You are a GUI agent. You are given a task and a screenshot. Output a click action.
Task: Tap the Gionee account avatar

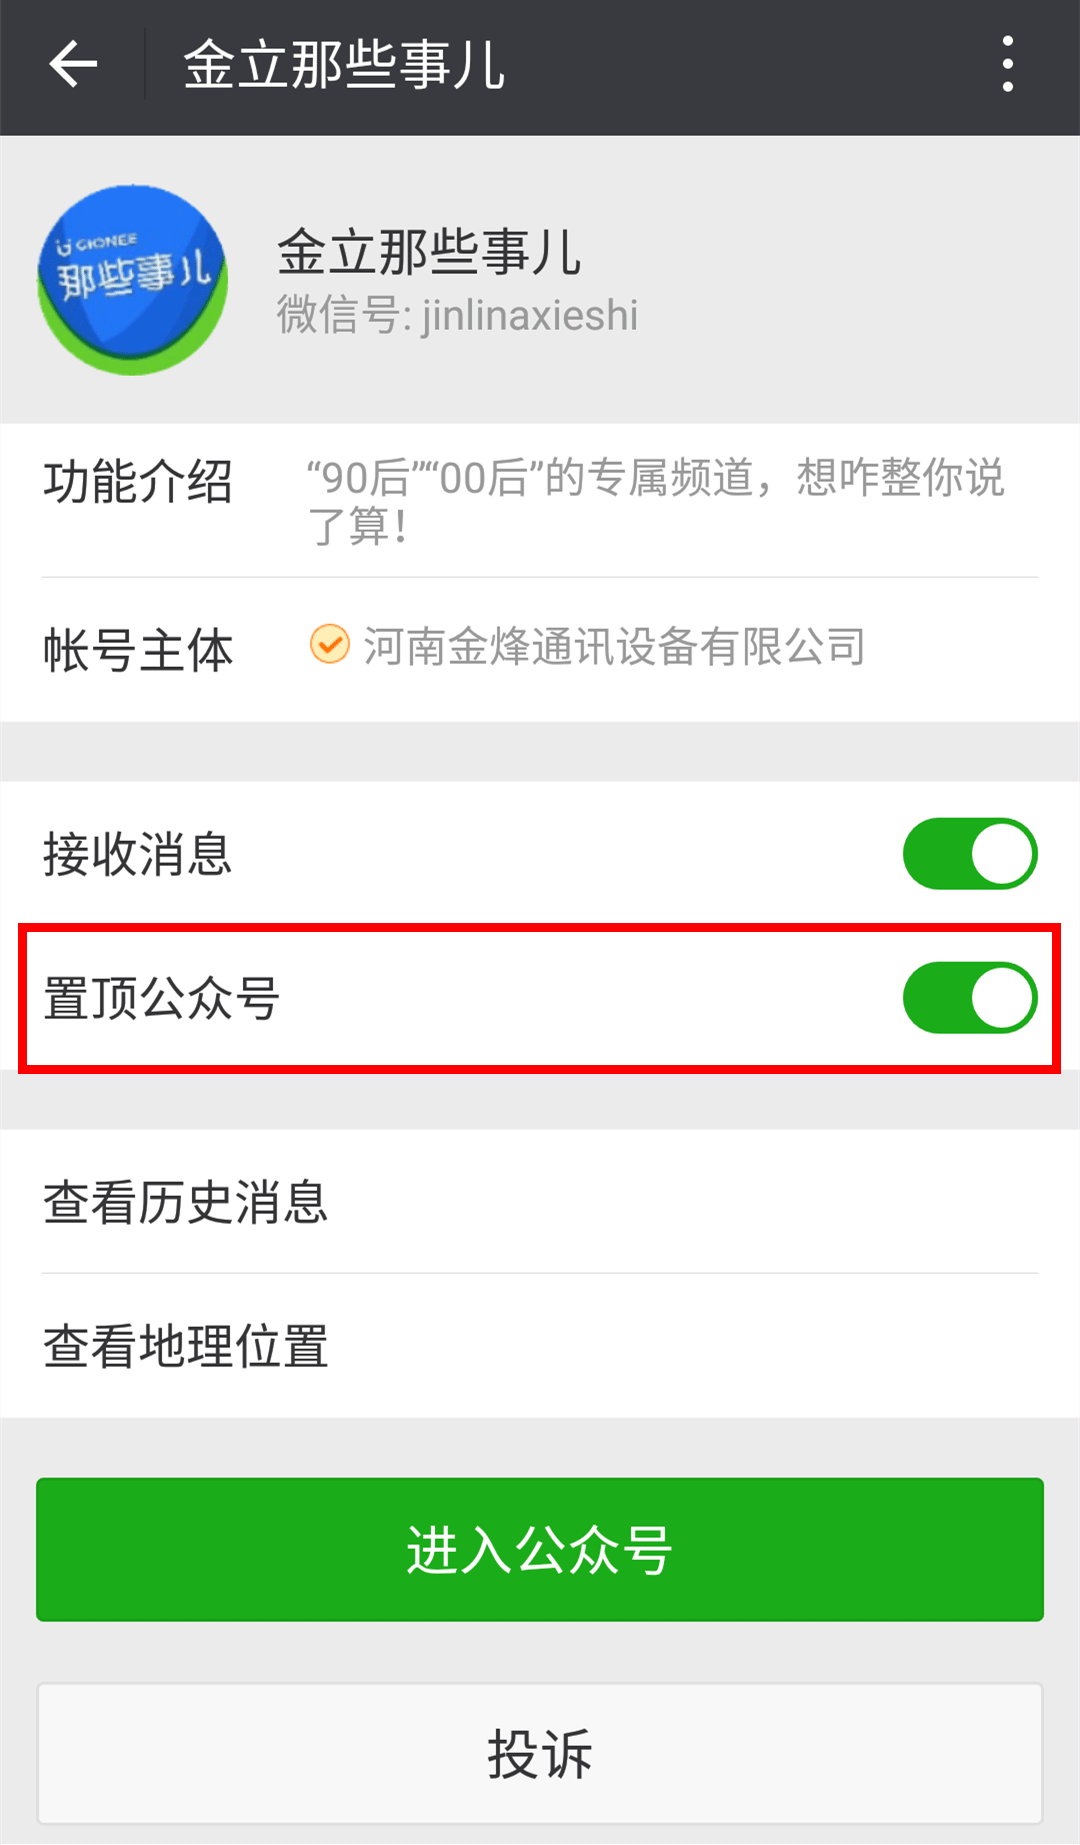pos(133,280)
